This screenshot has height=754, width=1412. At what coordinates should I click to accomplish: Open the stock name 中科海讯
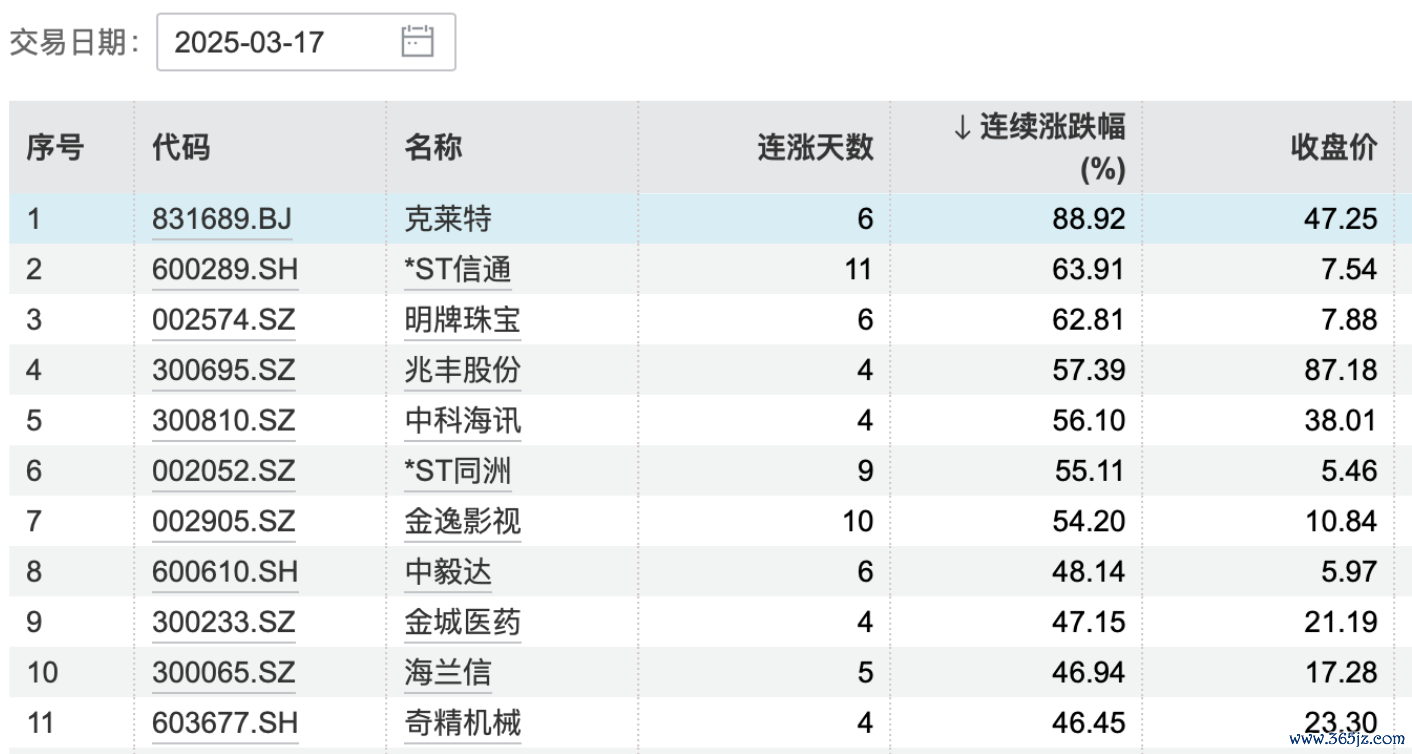tap(462, 420)
